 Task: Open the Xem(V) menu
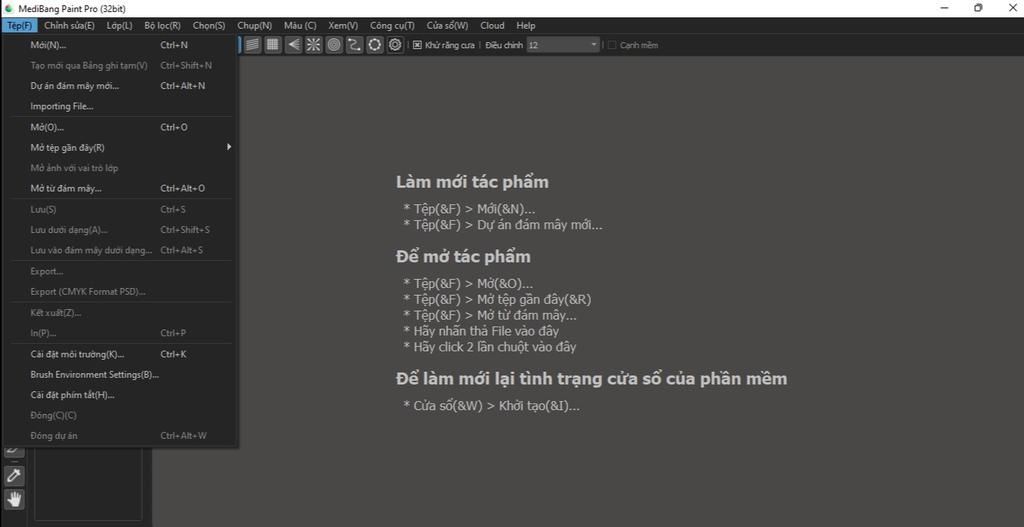click(x=343, y=25)
